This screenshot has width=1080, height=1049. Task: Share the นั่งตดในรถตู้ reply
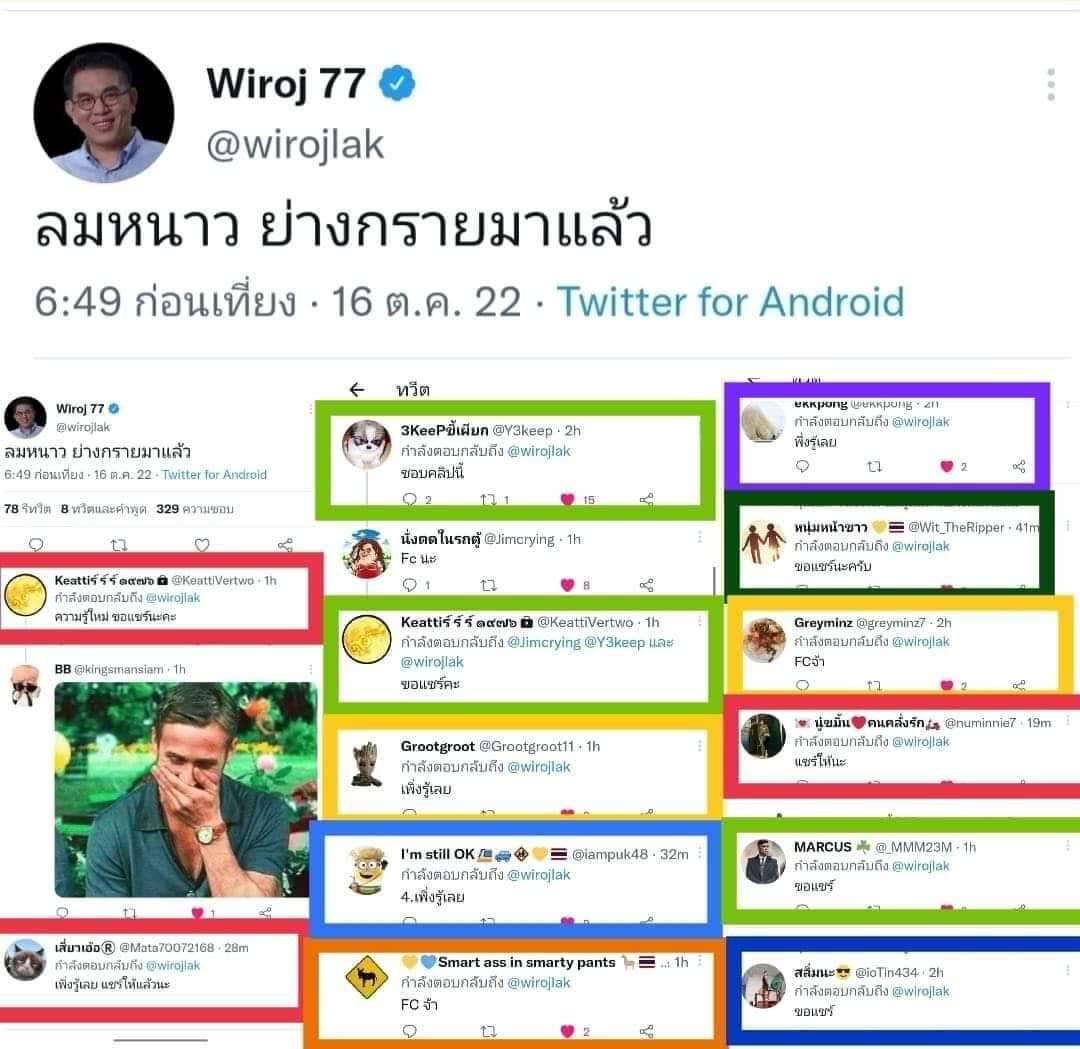[x=646, y=585]
